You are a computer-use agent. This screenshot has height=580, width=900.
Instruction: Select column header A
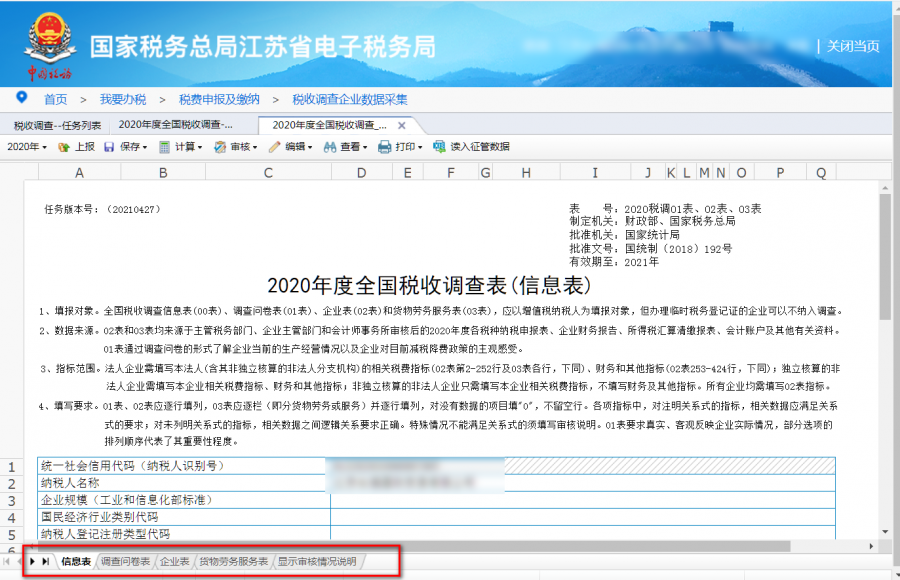[x=79, y=173]
